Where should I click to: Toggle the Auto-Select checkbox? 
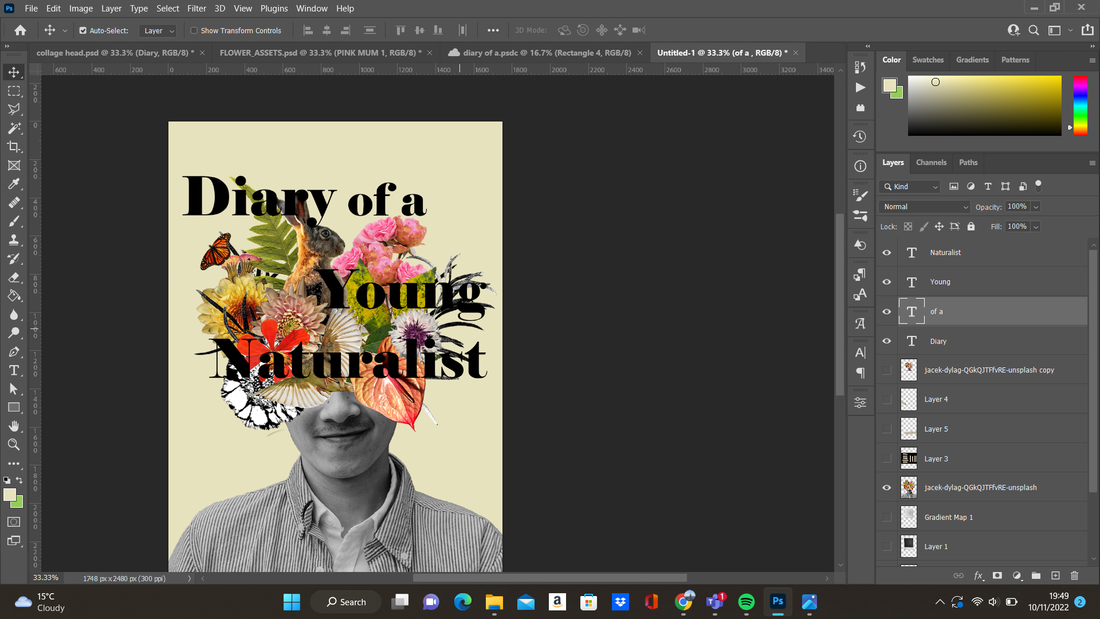(x=83, y=30)
